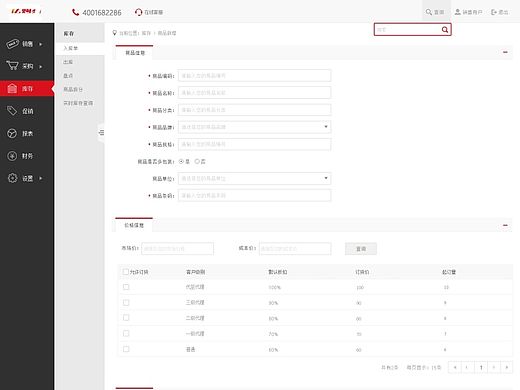
Task: Select the product info tab
Action: [134, 53]
